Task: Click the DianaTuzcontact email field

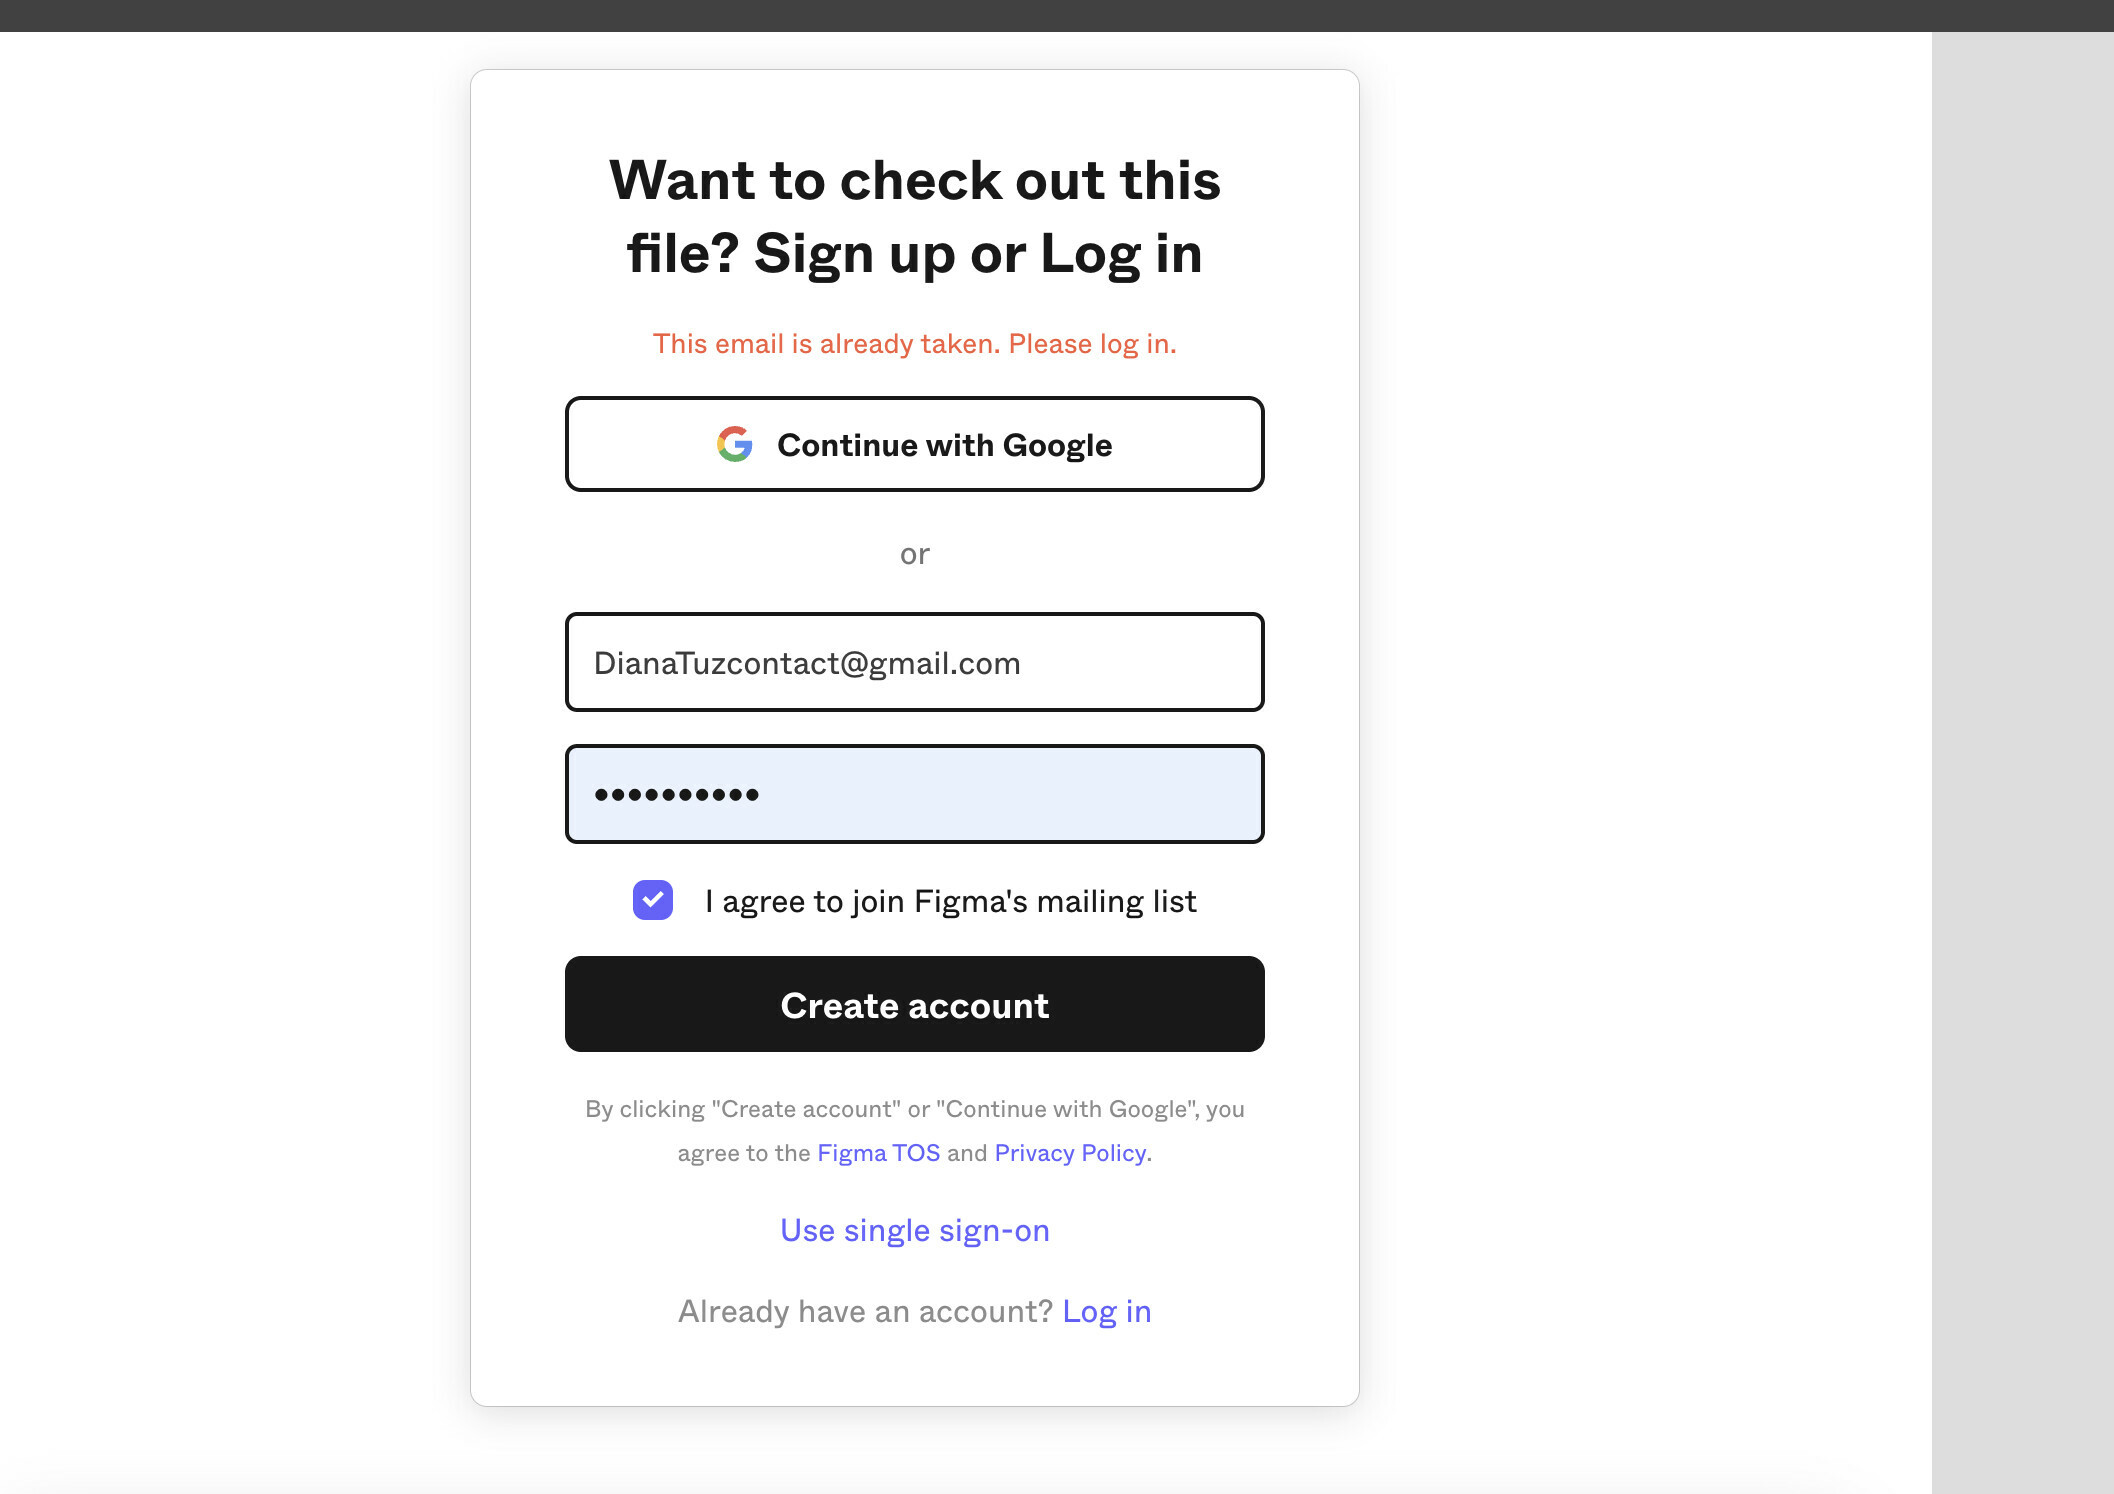Action: pyautogui.click(x=915, y=661)
